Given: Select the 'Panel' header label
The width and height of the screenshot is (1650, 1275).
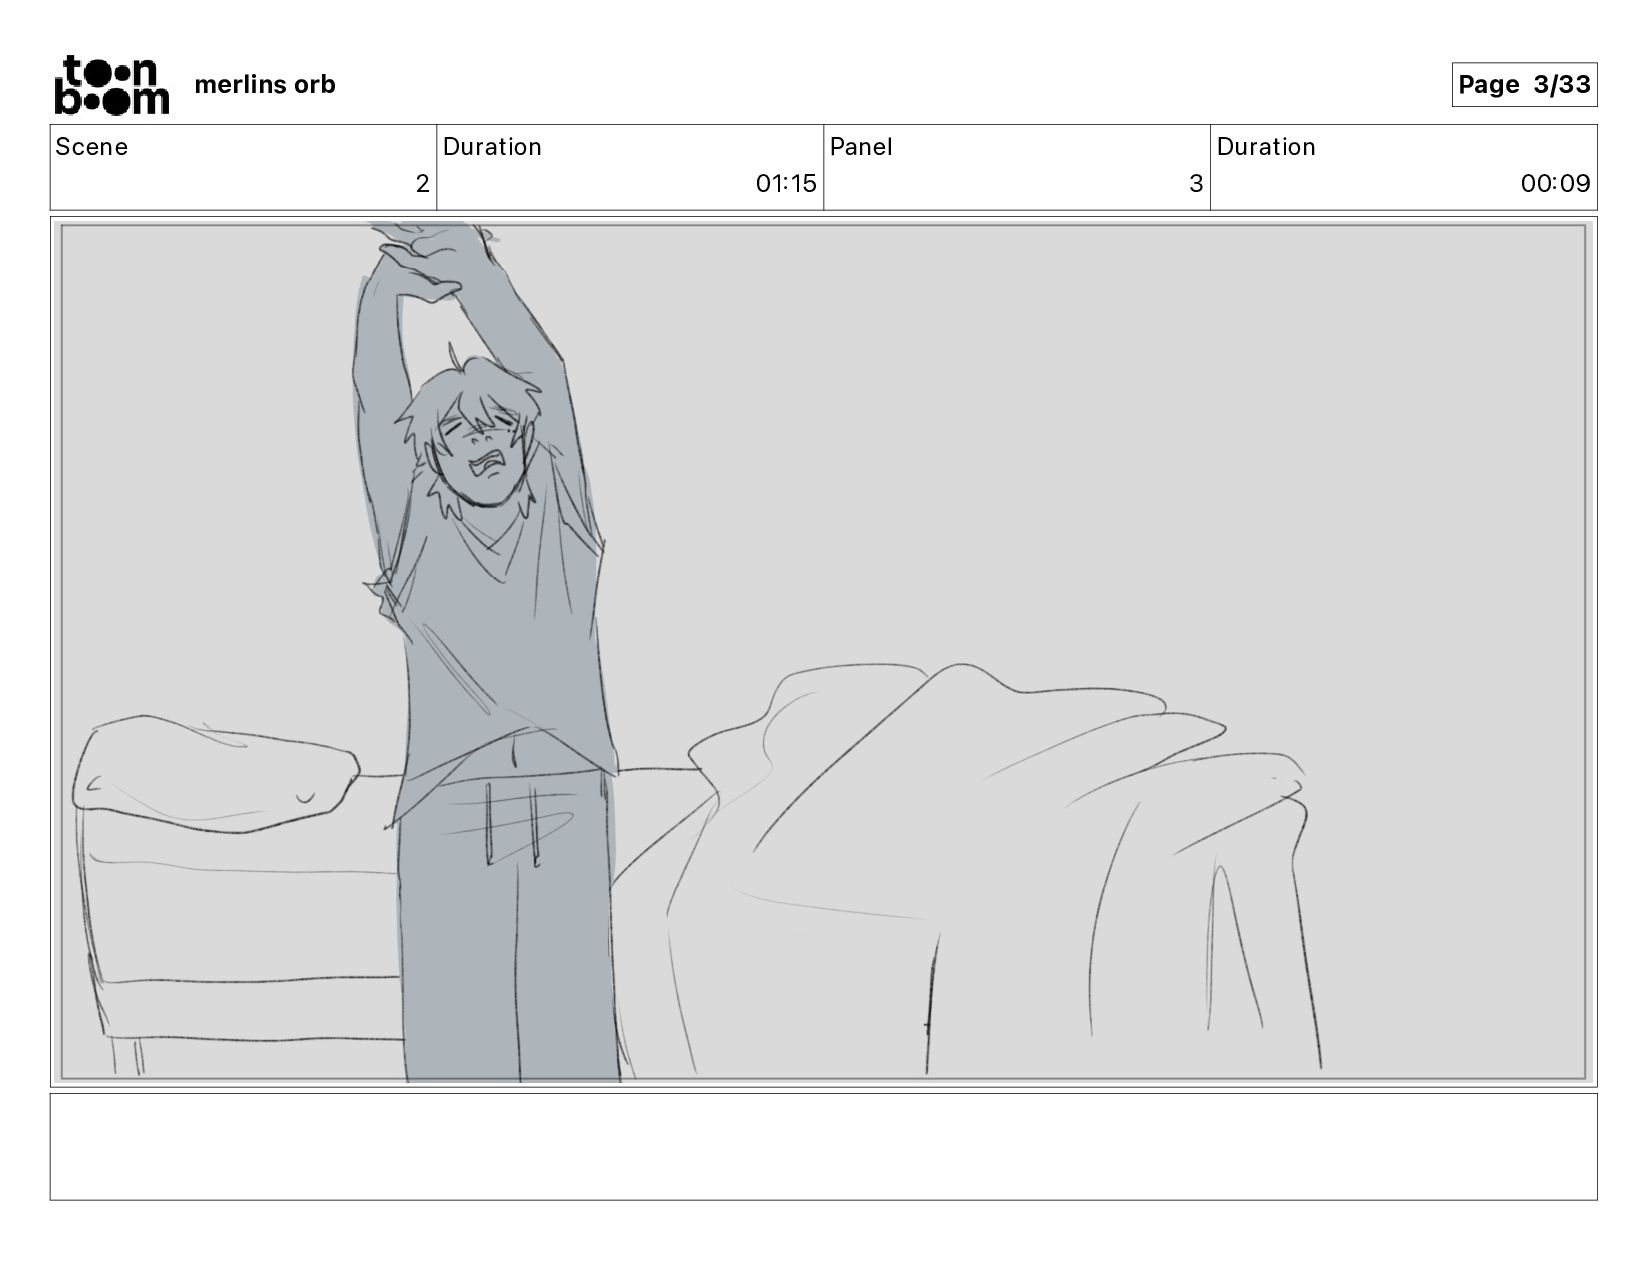Looking at the screenshot, I should (x=861, y=147).
